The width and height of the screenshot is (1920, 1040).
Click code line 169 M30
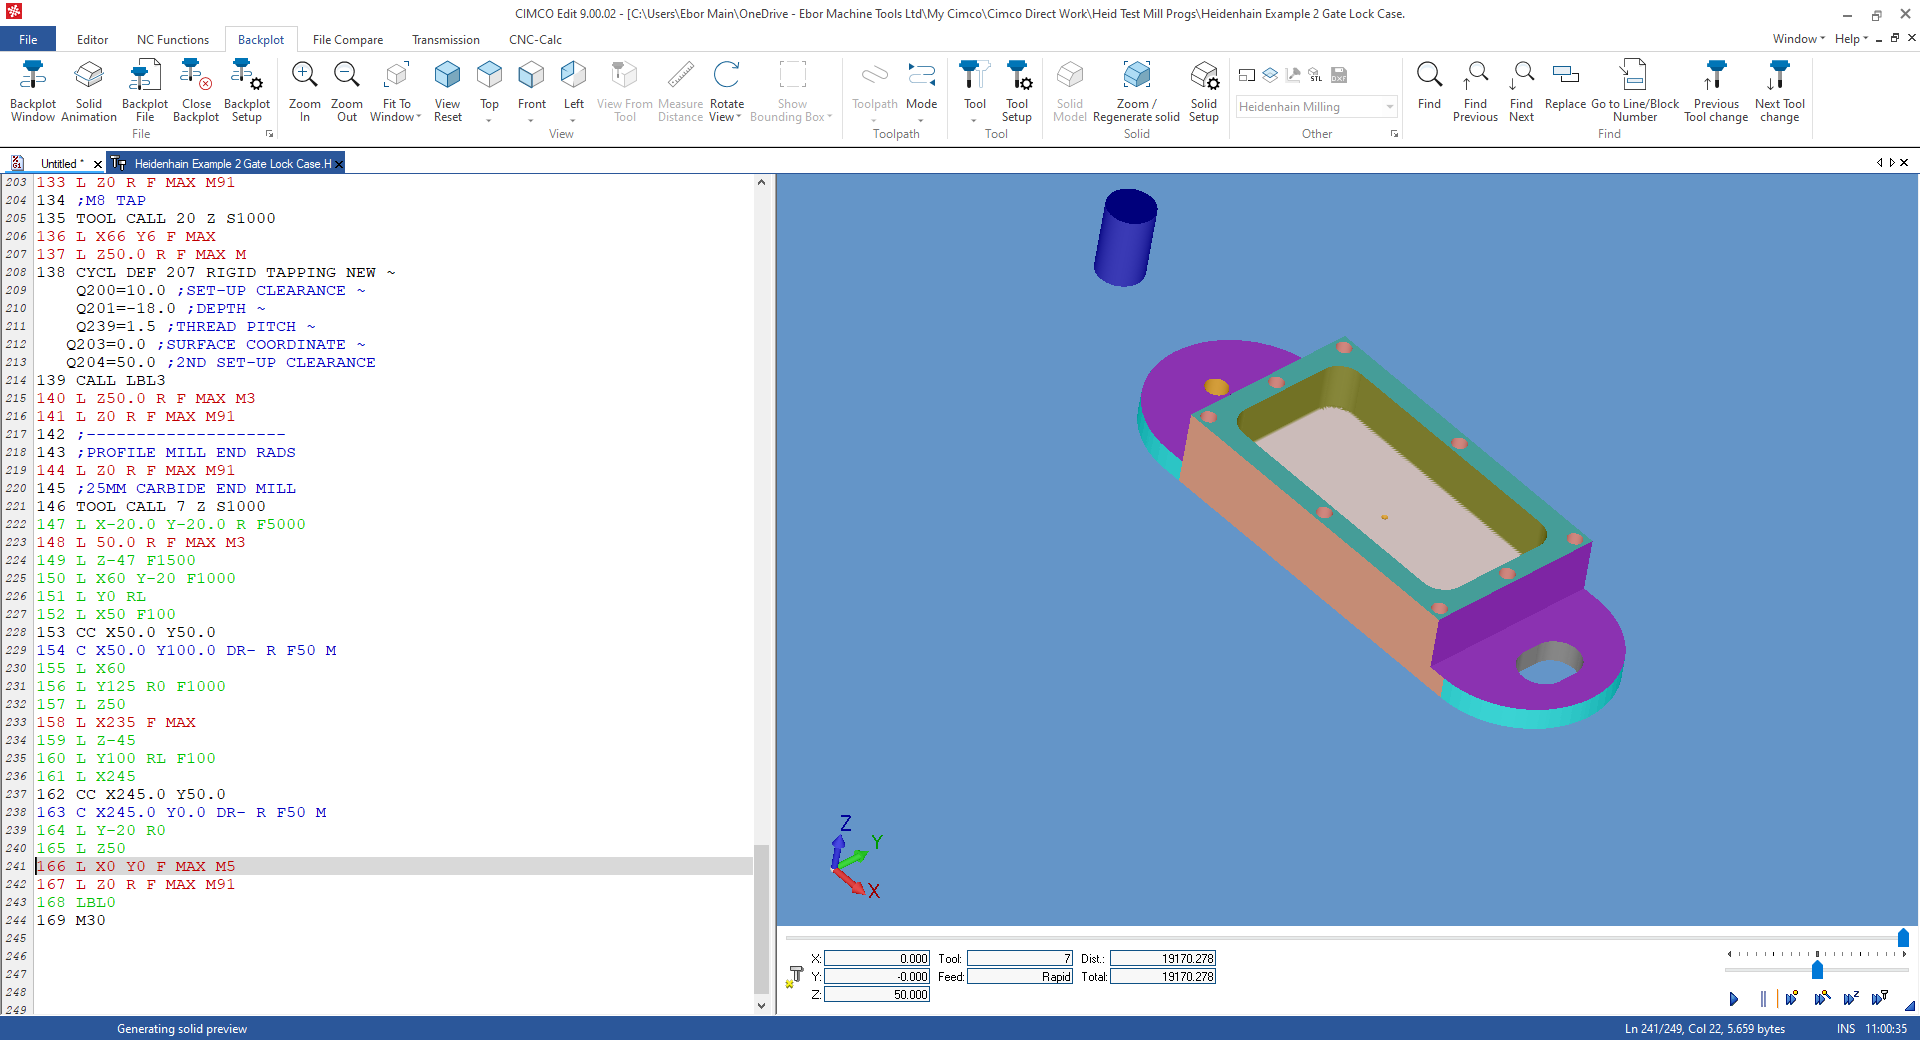(71, 921)
